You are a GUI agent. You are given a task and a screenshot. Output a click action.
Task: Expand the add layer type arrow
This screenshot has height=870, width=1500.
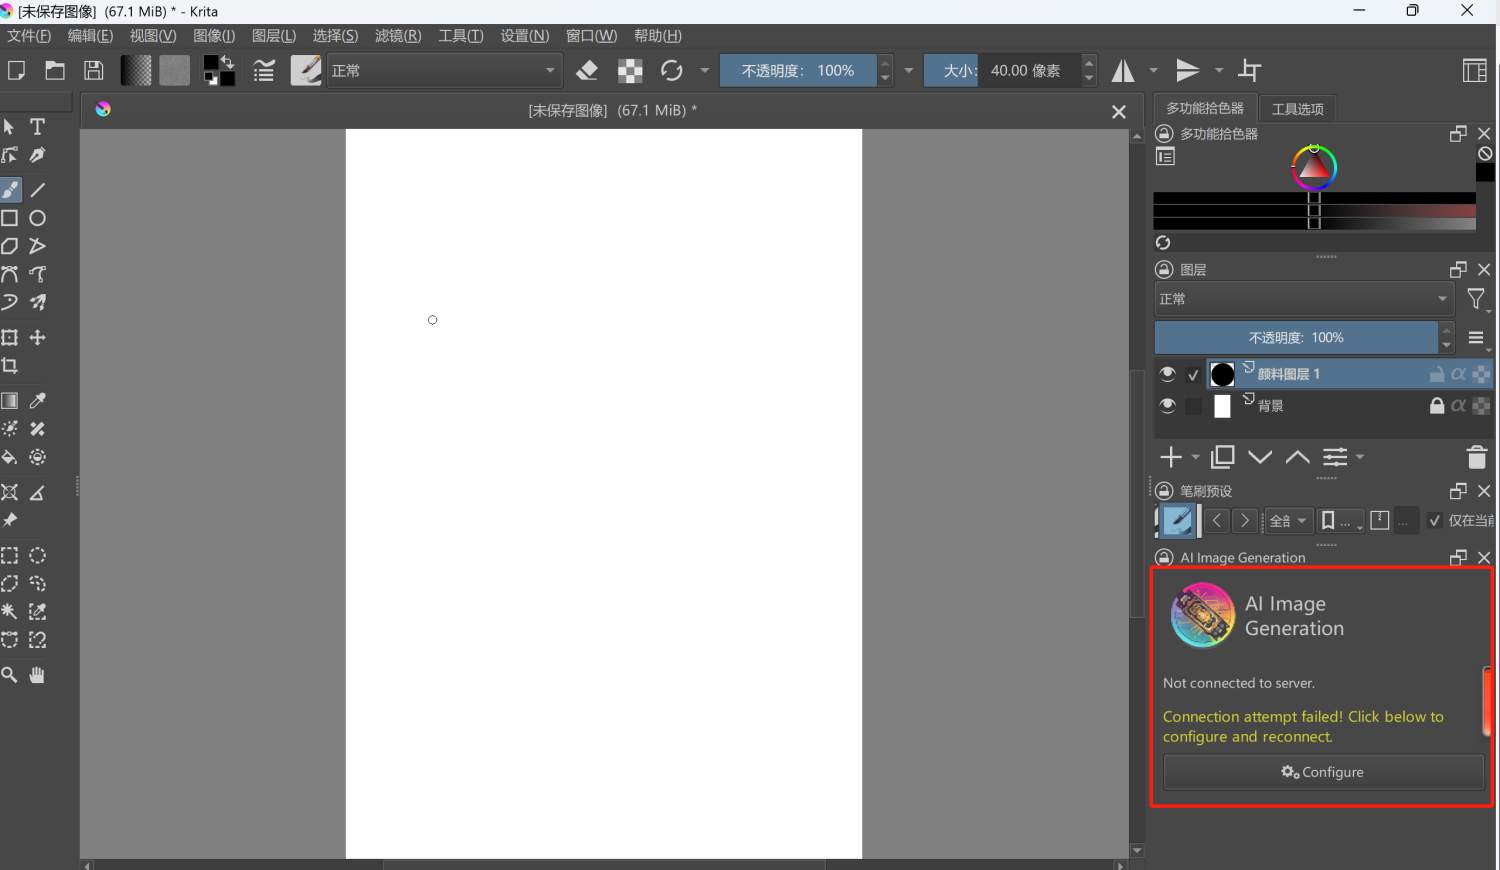(x=1195, y=457)
